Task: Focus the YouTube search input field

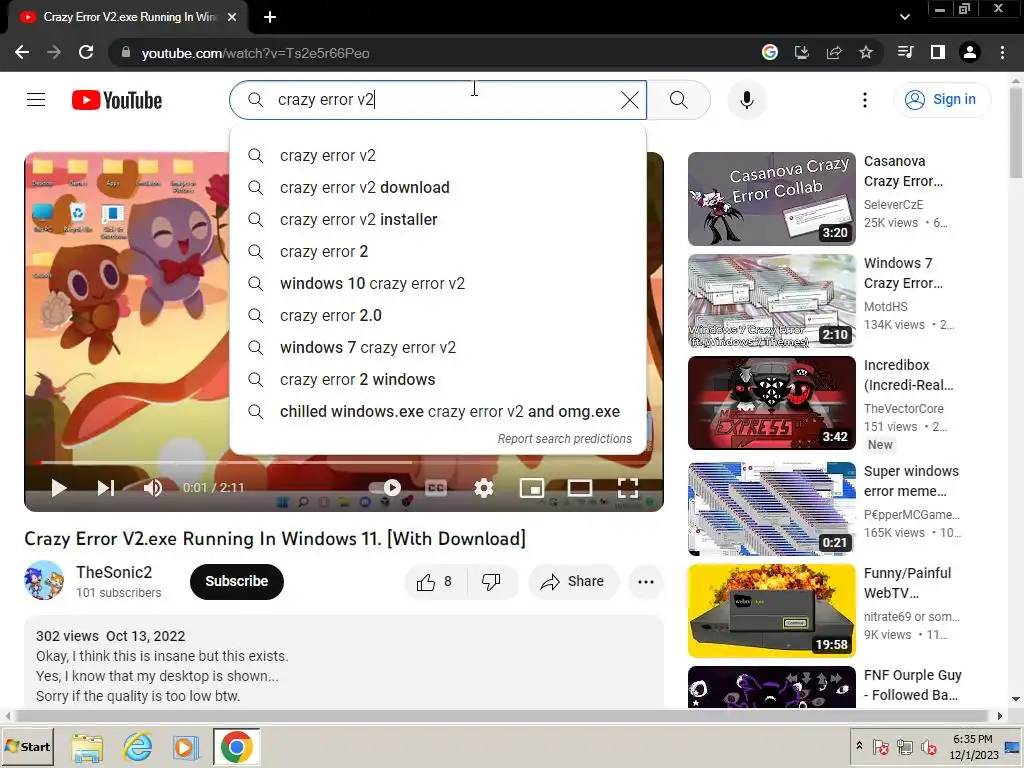Action: point(438,100)
